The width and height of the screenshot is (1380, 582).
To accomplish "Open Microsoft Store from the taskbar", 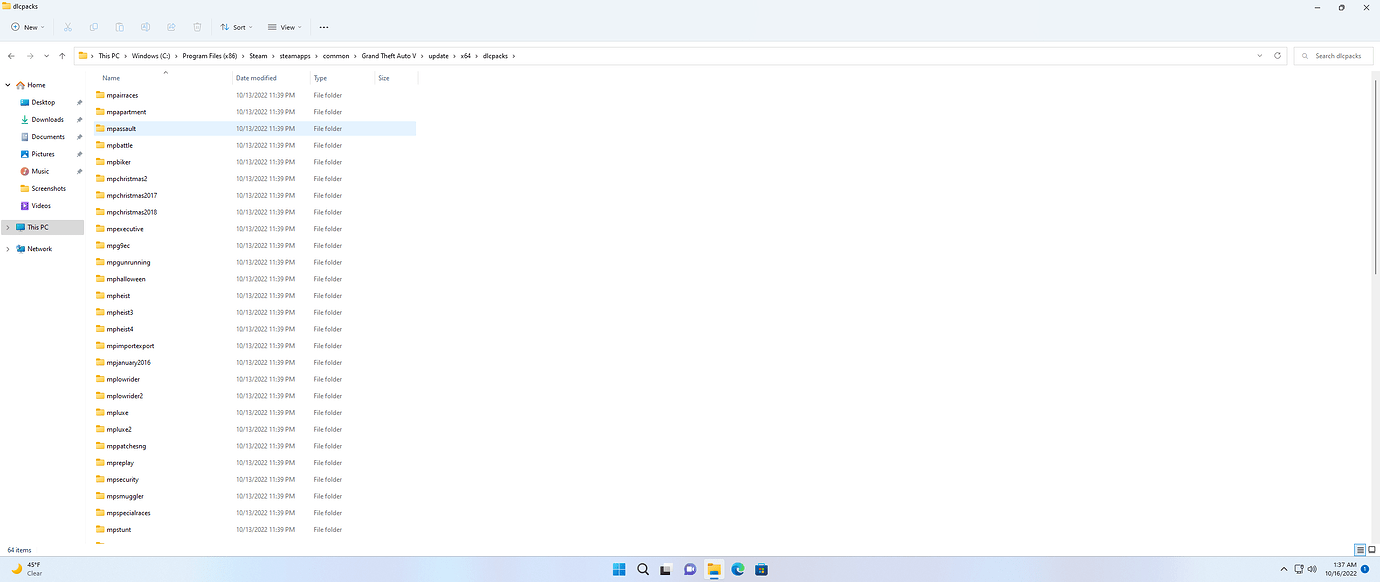I will pos(761,568).
